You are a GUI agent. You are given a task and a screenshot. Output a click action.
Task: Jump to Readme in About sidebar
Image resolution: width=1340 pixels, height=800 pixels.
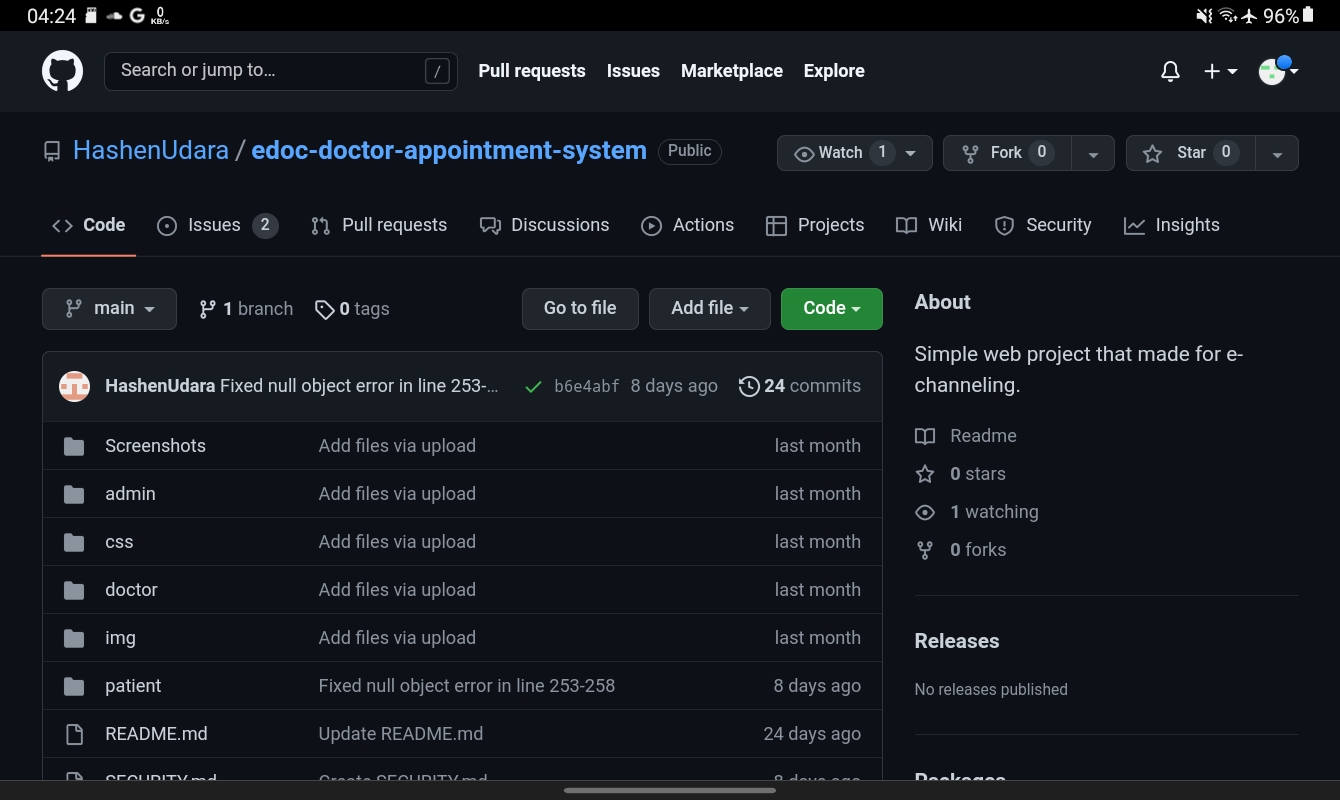pos(965,436)
